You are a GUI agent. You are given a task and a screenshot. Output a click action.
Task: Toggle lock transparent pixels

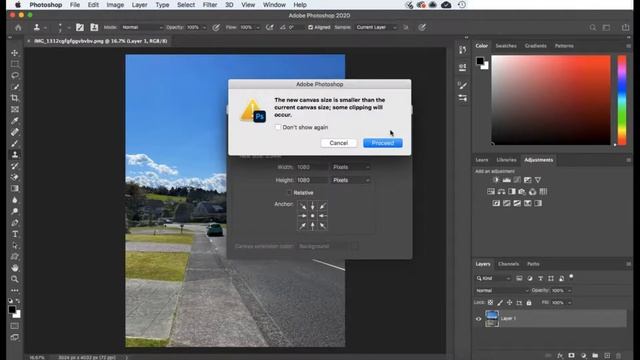tap(491, 302)
